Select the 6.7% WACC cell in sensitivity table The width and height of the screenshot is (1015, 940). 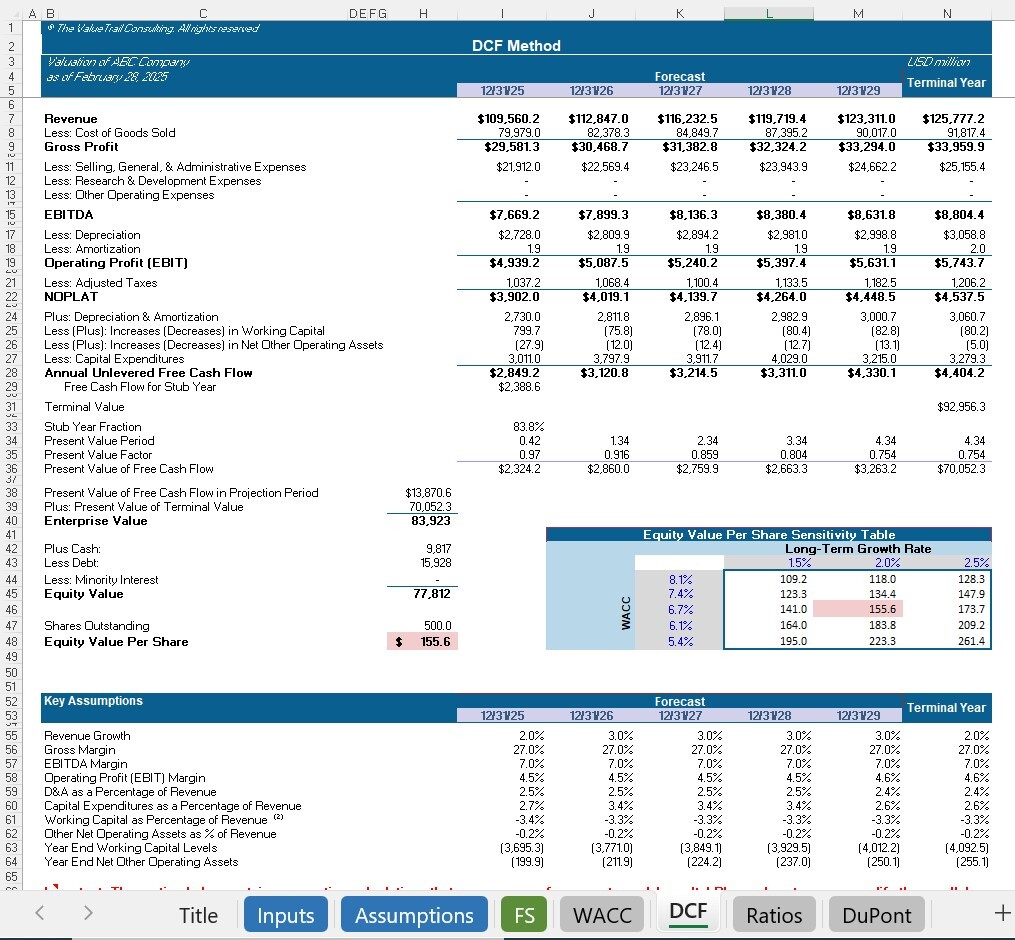[679, 608]
